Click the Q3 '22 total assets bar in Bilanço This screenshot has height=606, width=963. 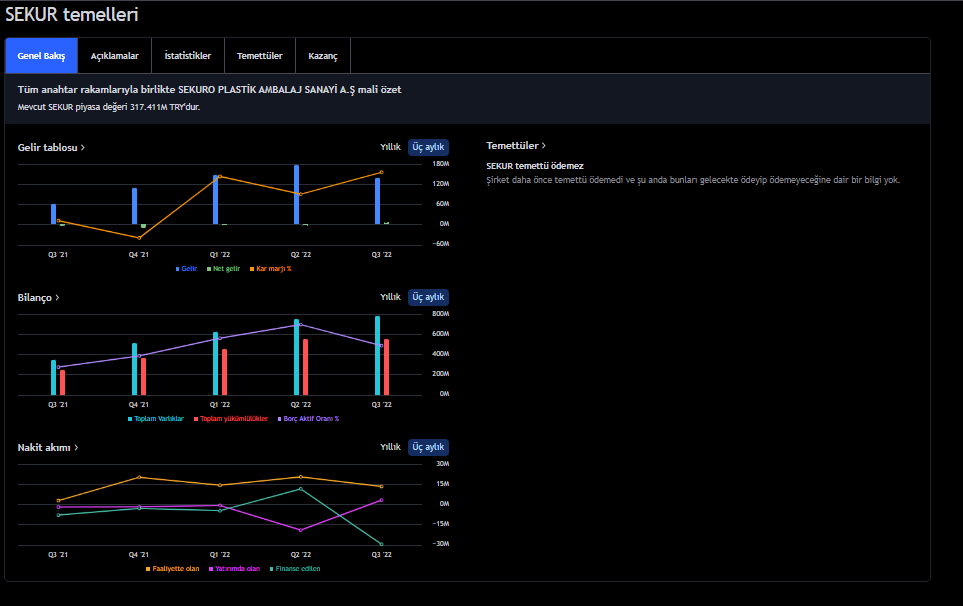[378, 355]
